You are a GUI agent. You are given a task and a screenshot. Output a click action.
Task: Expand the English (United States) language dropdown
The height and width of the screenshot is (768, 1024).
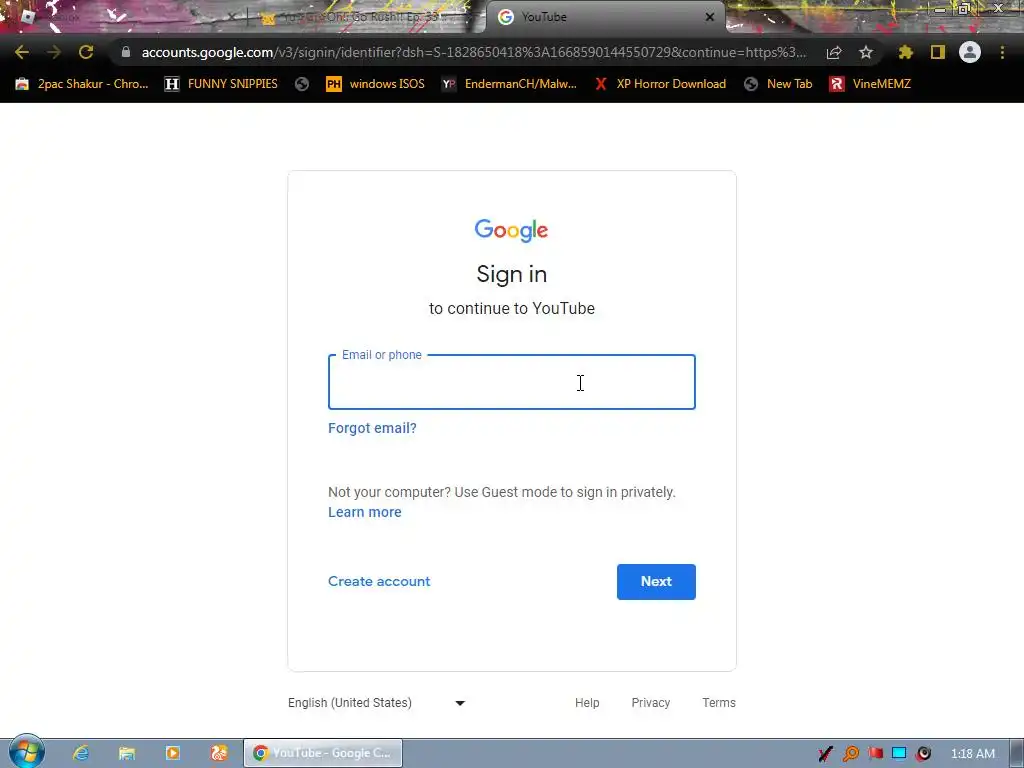pyautogui.click(x=377, y=703)
